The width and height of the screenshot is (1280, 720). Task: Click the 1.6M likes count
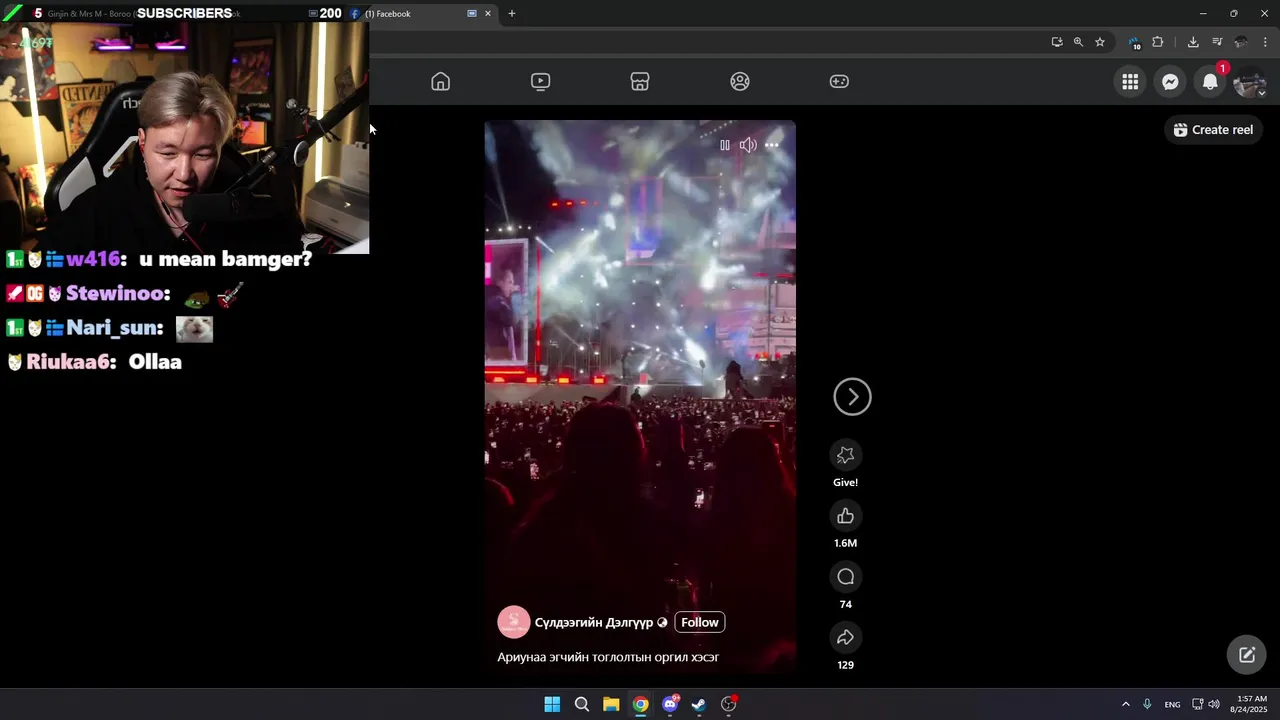pos(845,543)
